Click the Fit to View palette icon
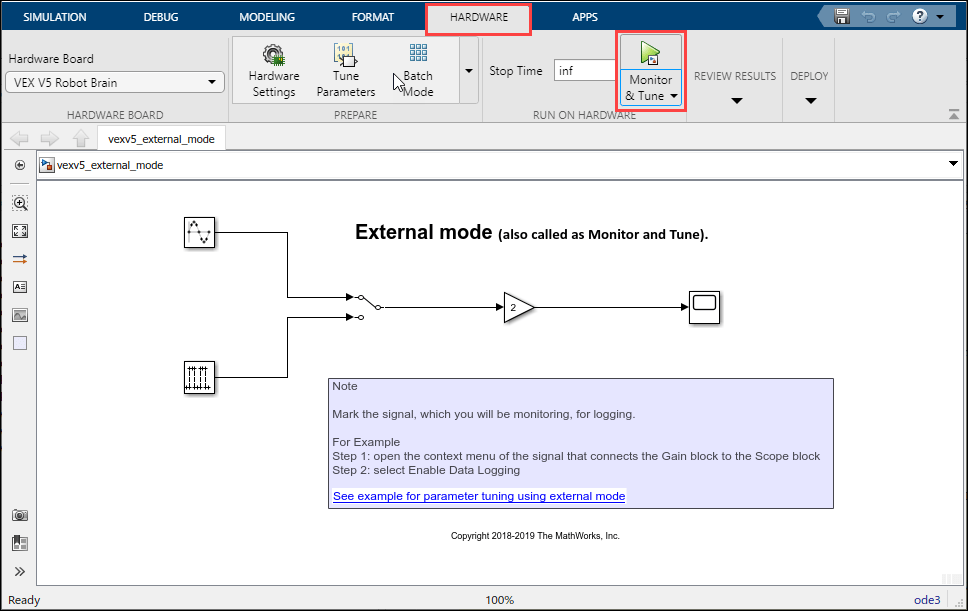 tap(20, 231)
